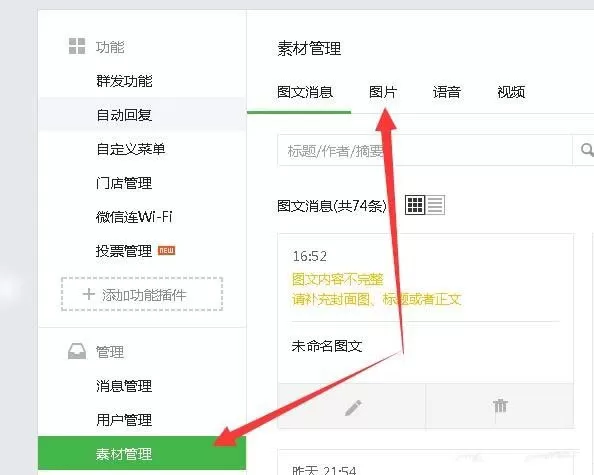Image resolution: width=594 pixels, height=475 pixels.
Task: Click the 管理 section header label
Action: [110, 352]
